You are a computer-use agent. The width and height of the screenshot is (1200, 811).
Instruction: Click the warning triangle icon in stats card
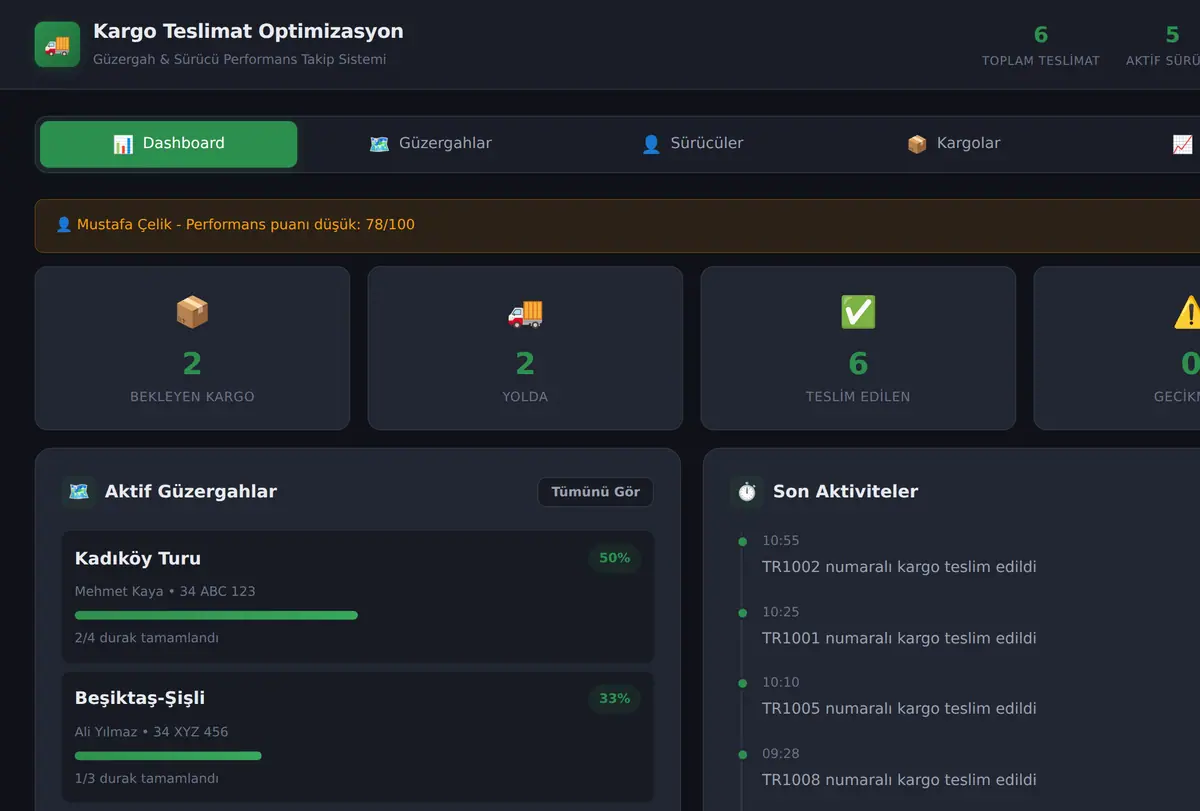(x=1187, y=313)
